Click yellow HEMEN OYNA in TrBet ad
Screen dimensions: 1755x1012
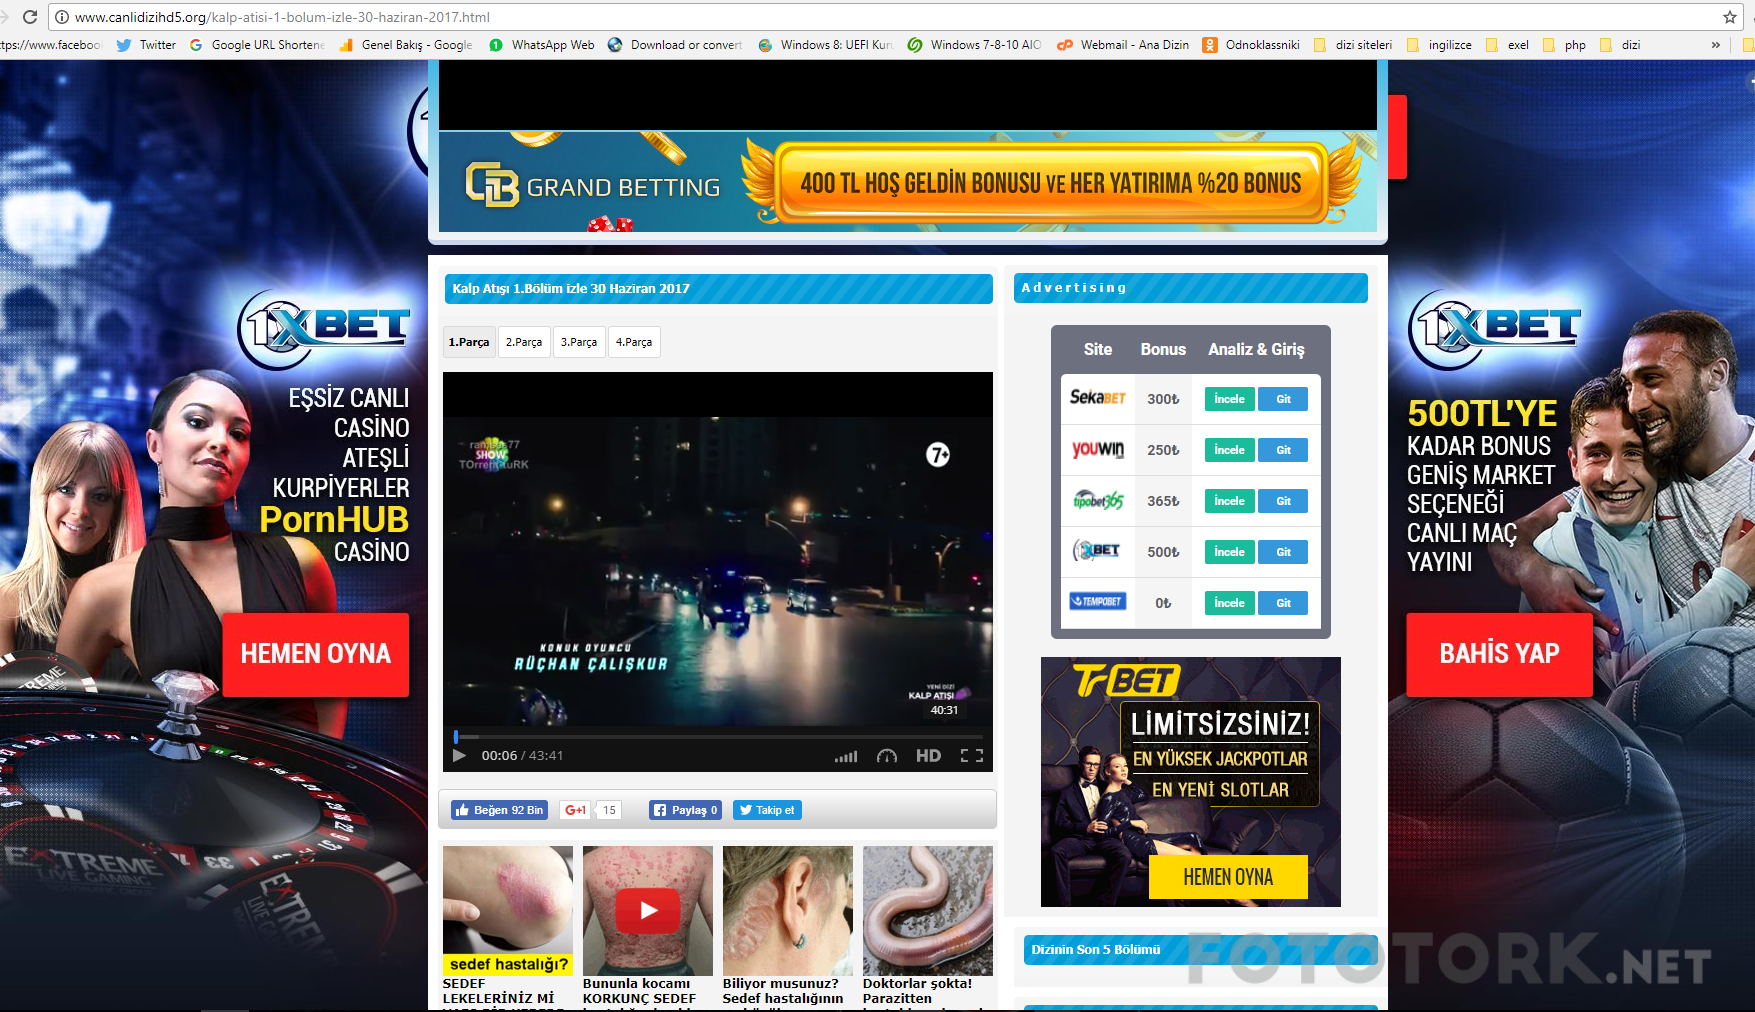click(x=1228, y=877)
